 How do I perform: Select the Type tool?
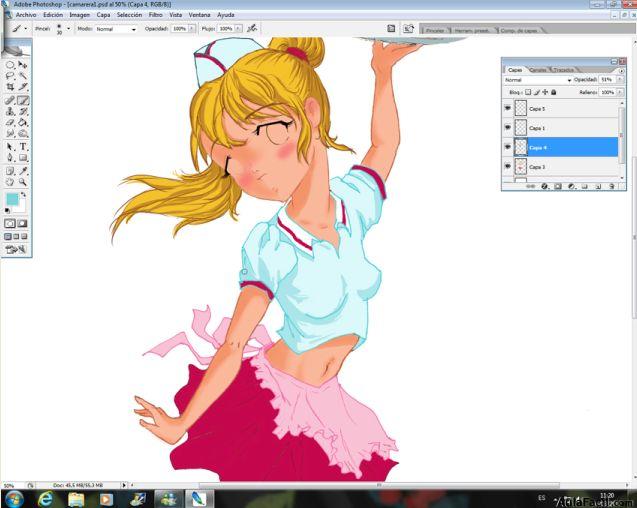pos(23,147)
